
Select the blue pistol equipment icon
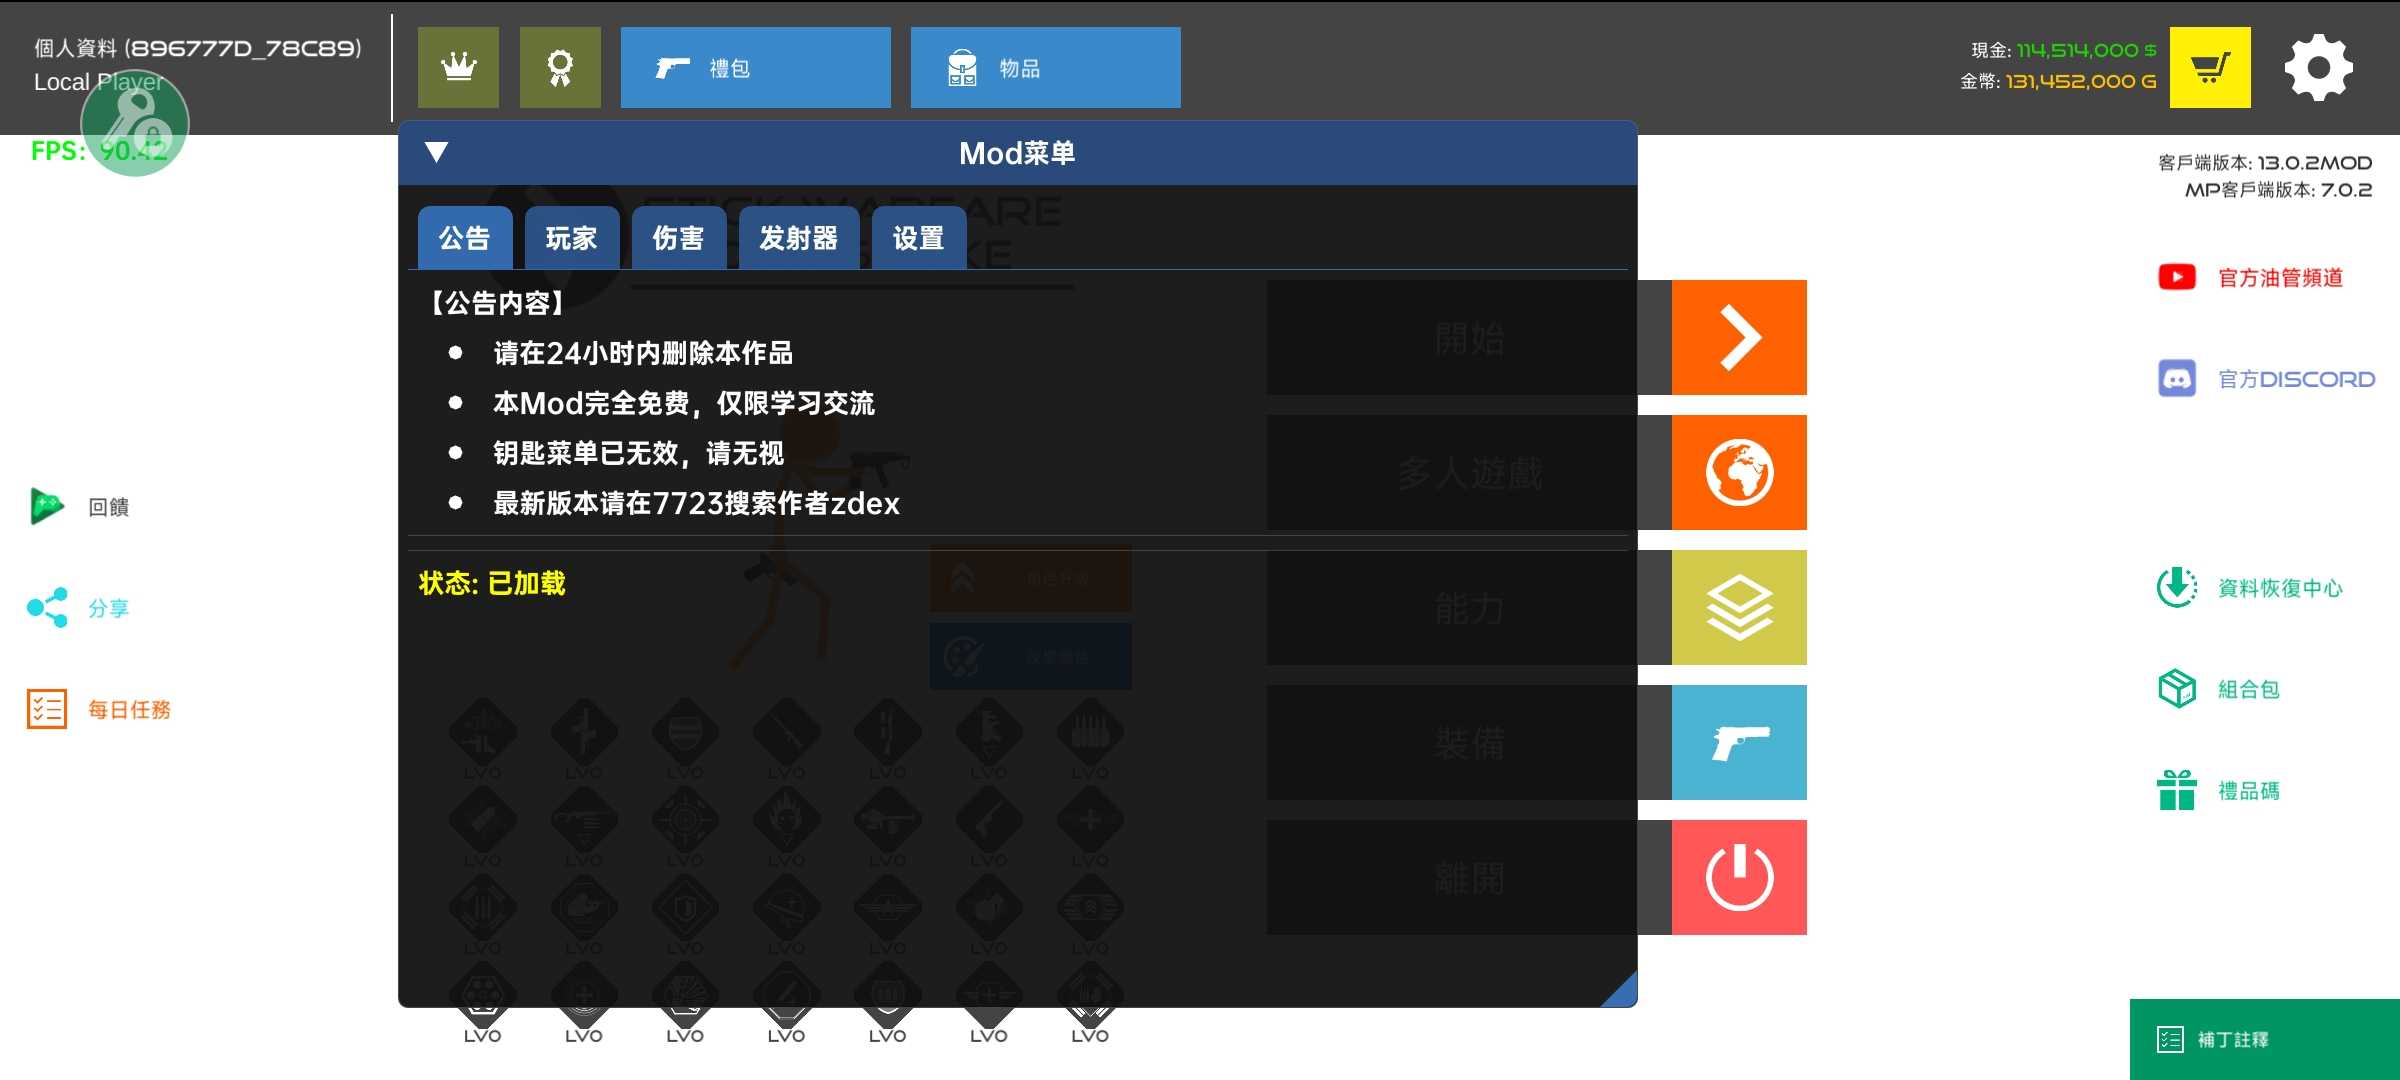pyautogui.click(x=1739, y=742)
